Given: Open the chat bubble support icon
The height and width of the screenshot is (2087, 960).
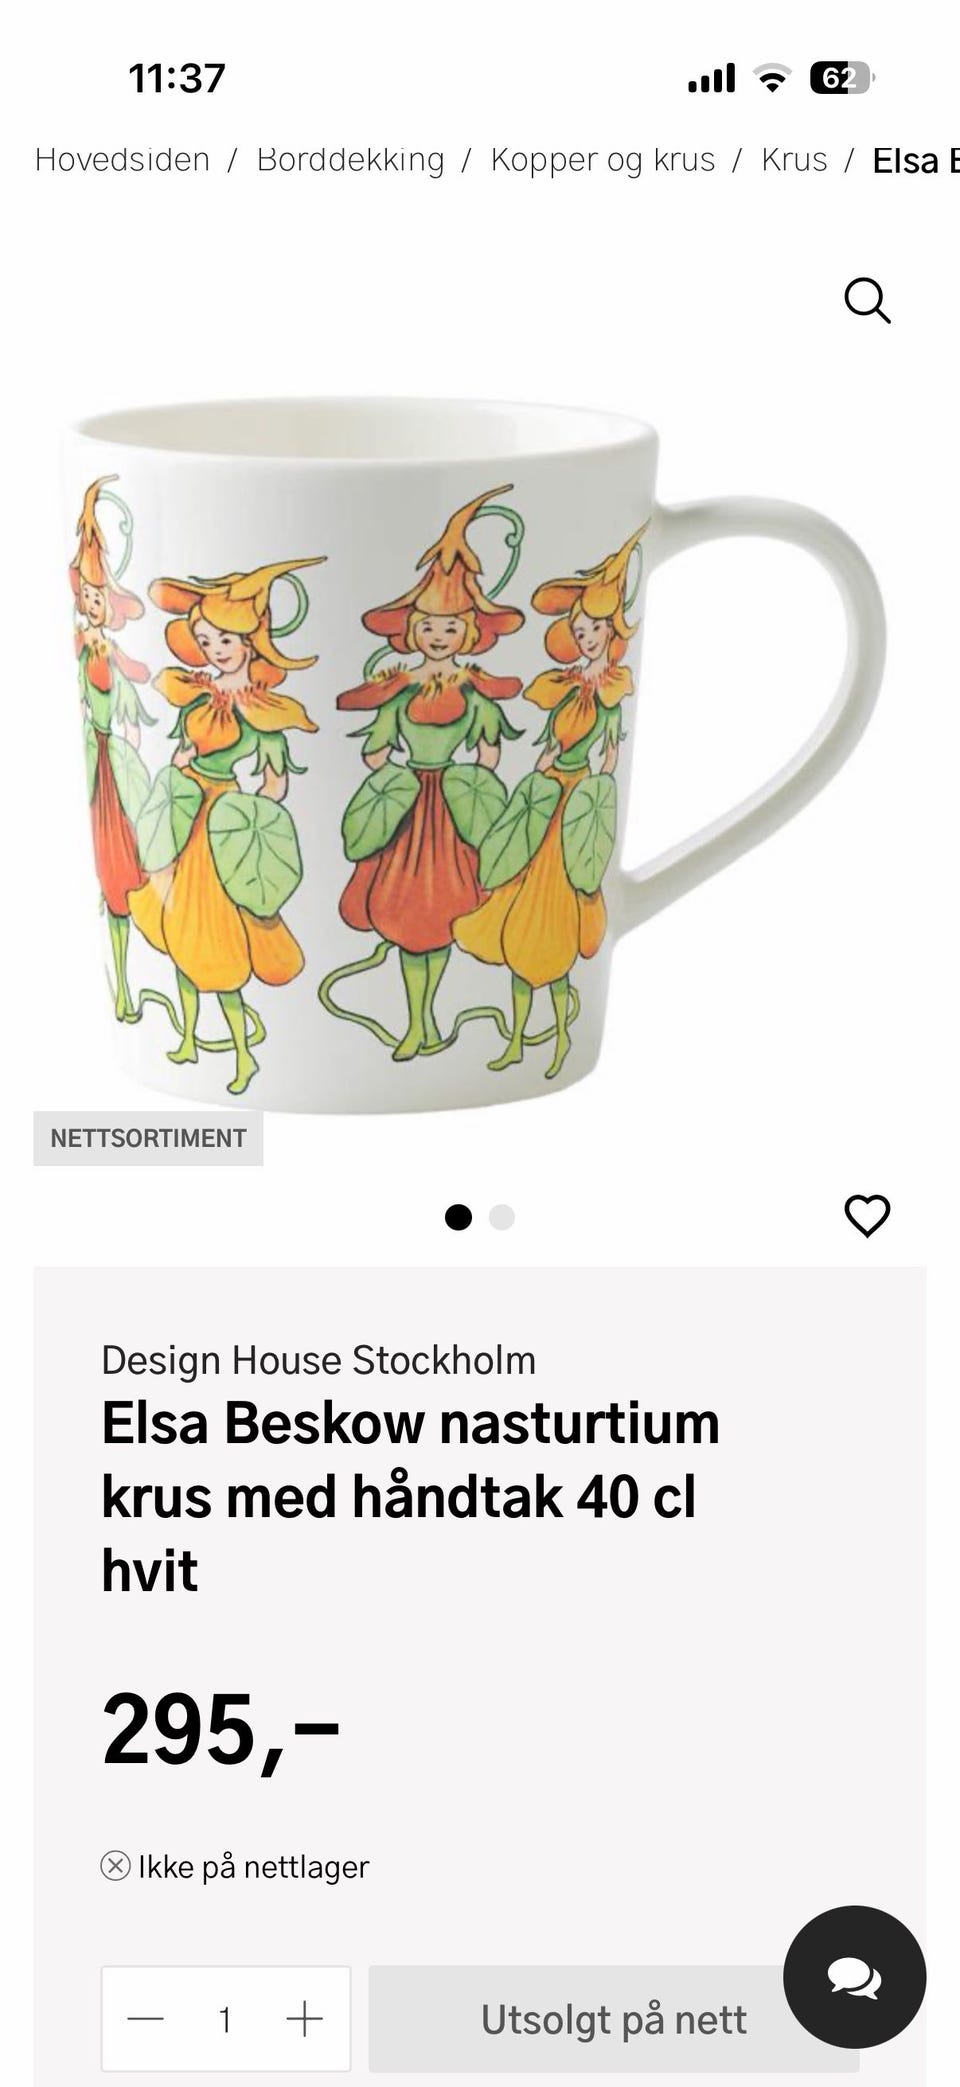Looking at the screenshot, I should coord(854,1977).
